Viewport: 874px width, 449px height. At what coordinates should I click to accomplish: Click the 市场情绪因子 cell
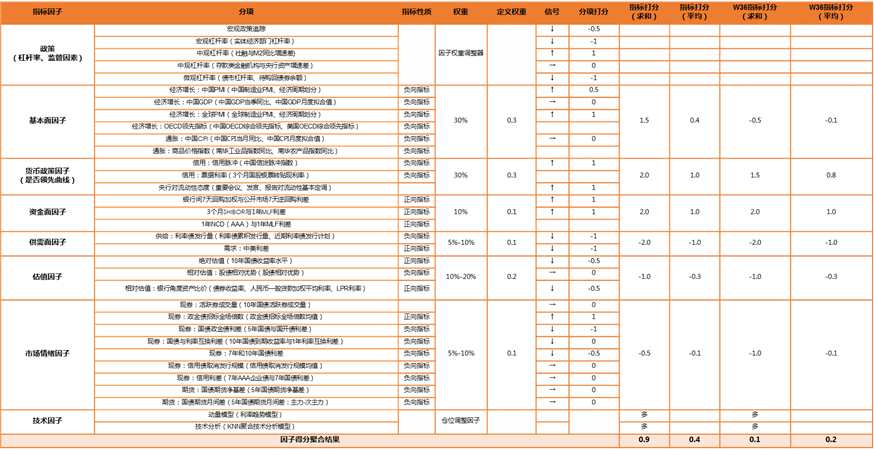point(47,354)
